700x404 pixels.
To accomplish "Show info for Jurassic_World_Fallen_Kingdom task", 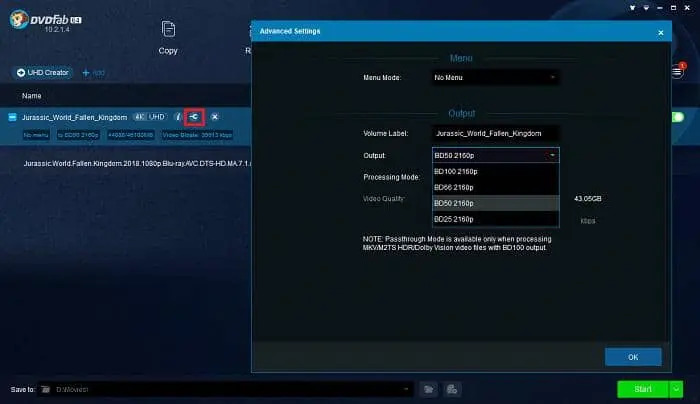I will click(178, 117).
